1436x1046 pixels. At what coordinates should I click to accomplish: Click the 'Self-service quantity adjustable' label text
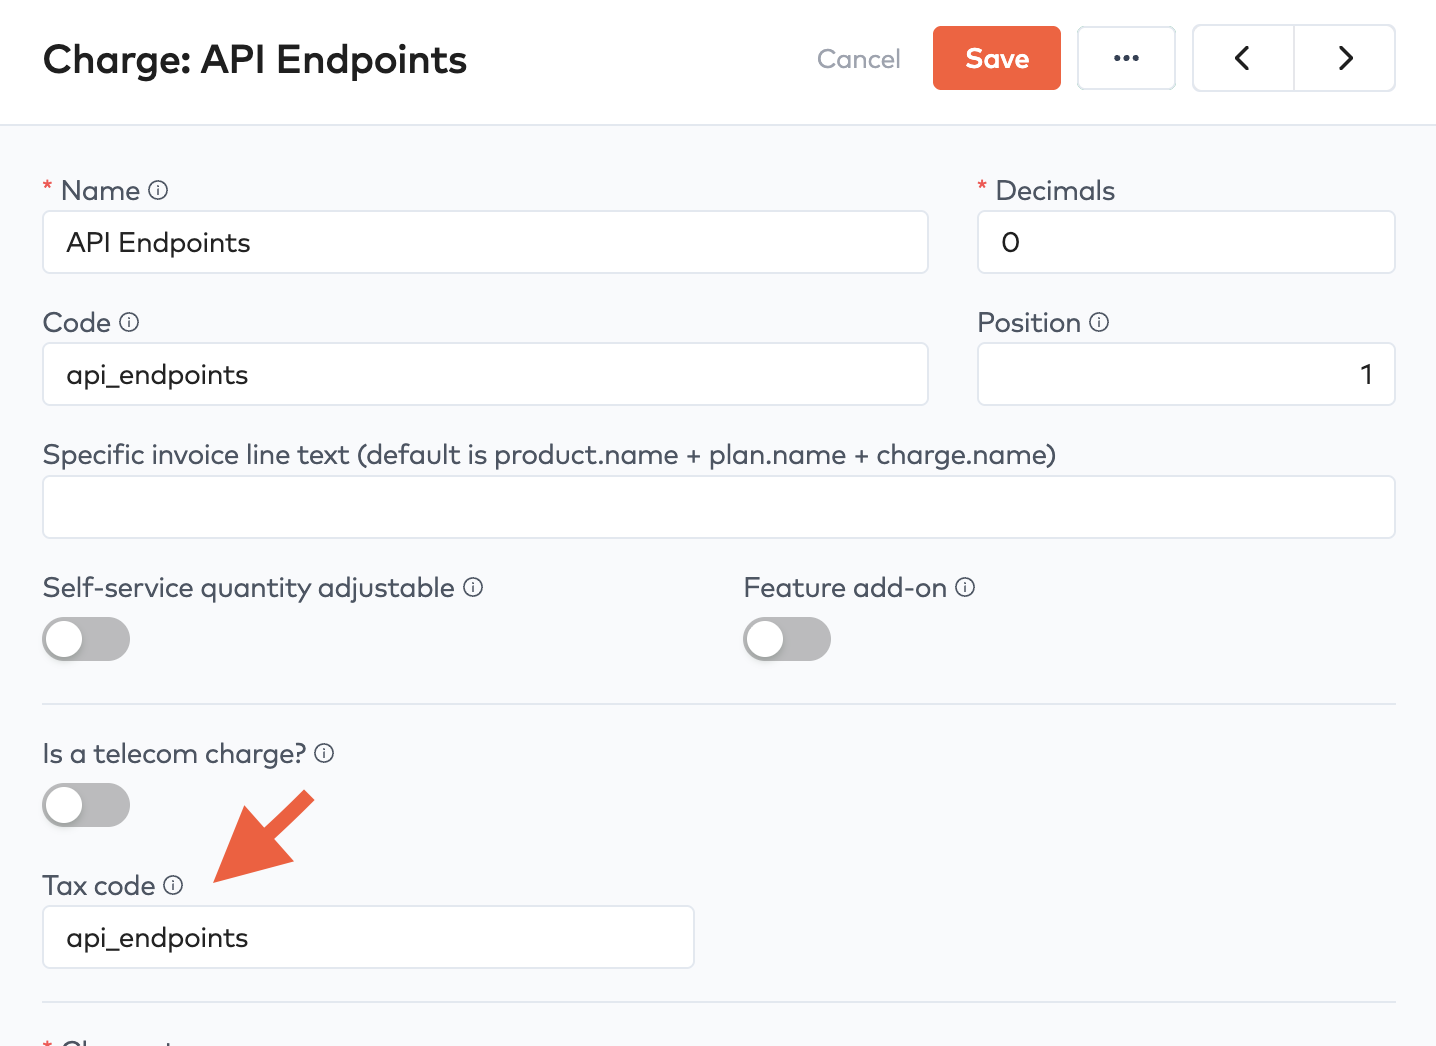(249, 588)
